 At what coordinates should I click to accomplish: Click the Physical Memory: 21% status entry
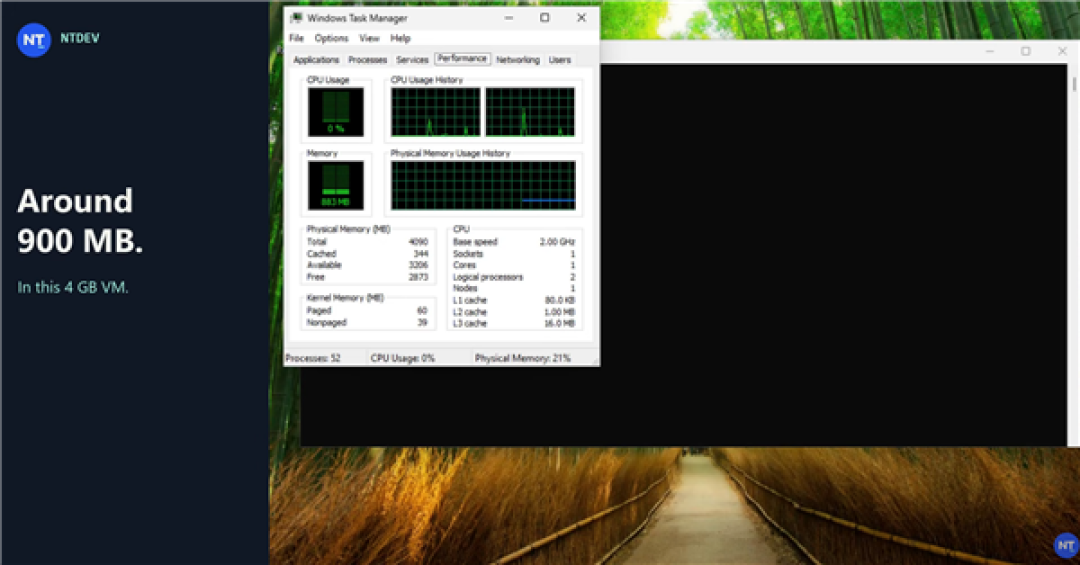(x=523, y=358)
